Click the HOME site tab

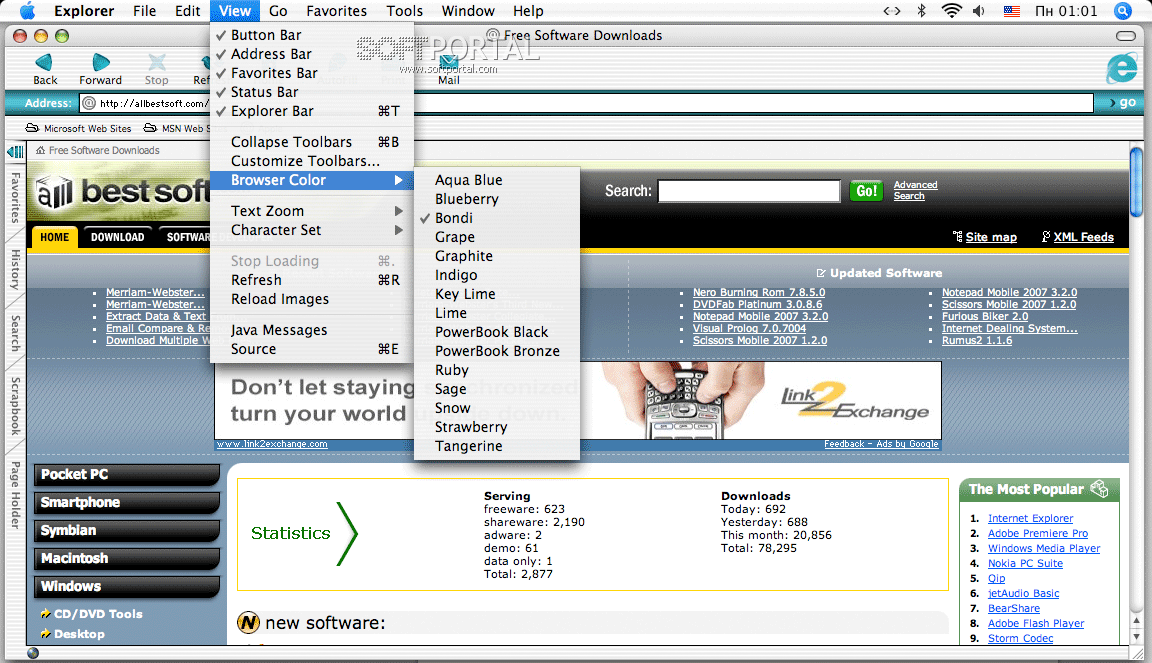click(x=55, y=237)
